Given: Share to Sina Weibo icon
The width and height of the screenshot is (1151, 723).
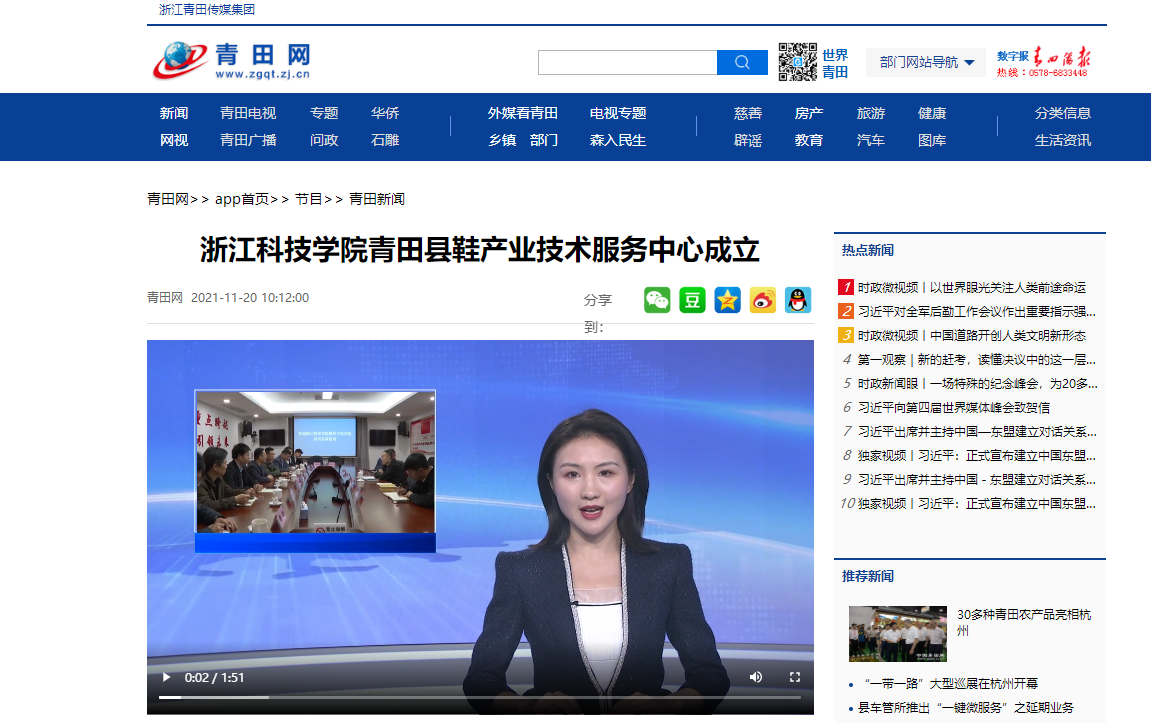Looking at the screenshot, I should (x=763, y=300).
